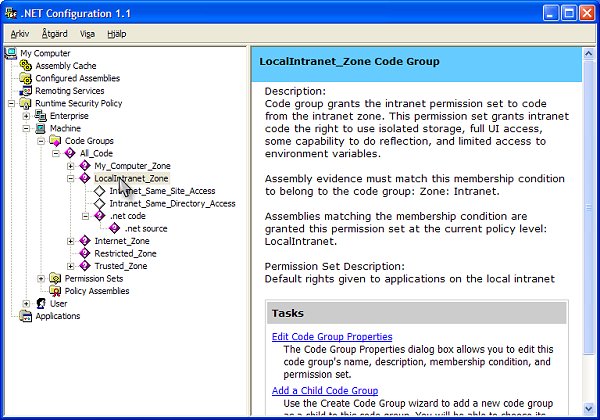The image size is (600, 420).
Task: Click the vertical scrollbar thumb
Action: 589,207
